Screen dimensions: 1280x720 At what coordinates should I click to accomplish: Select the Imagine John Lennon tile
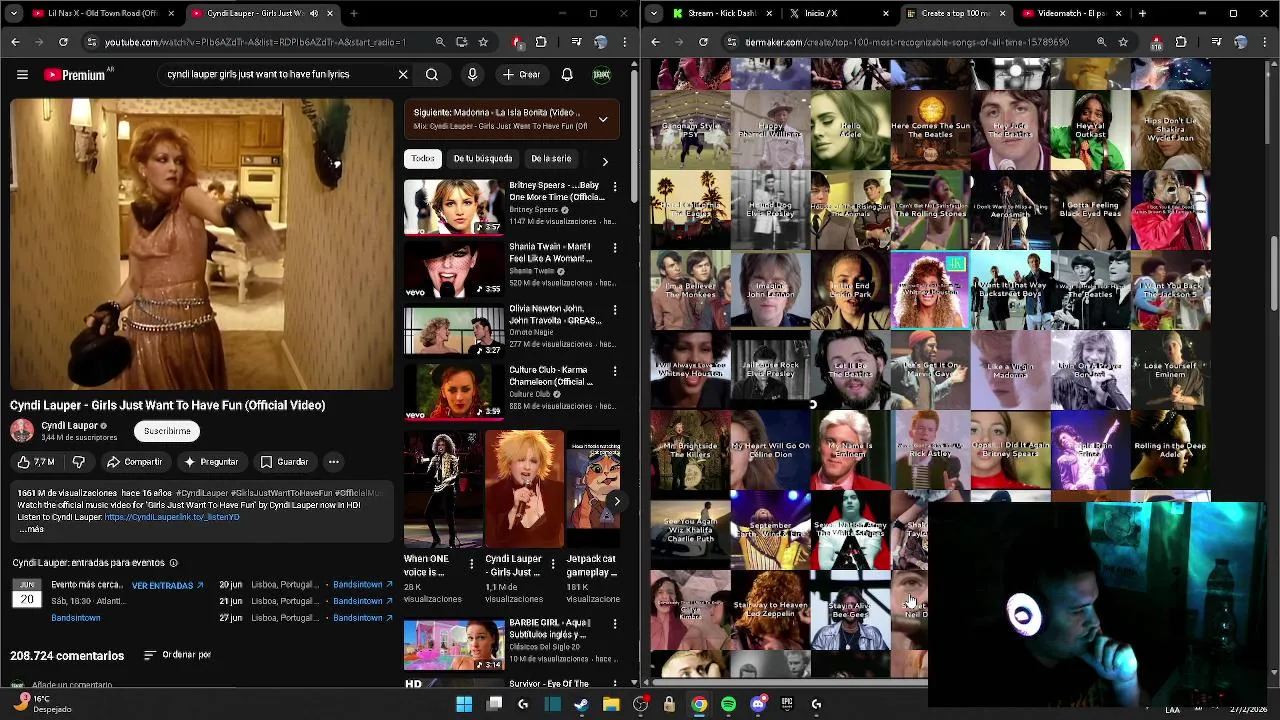[x=770, y=289]
